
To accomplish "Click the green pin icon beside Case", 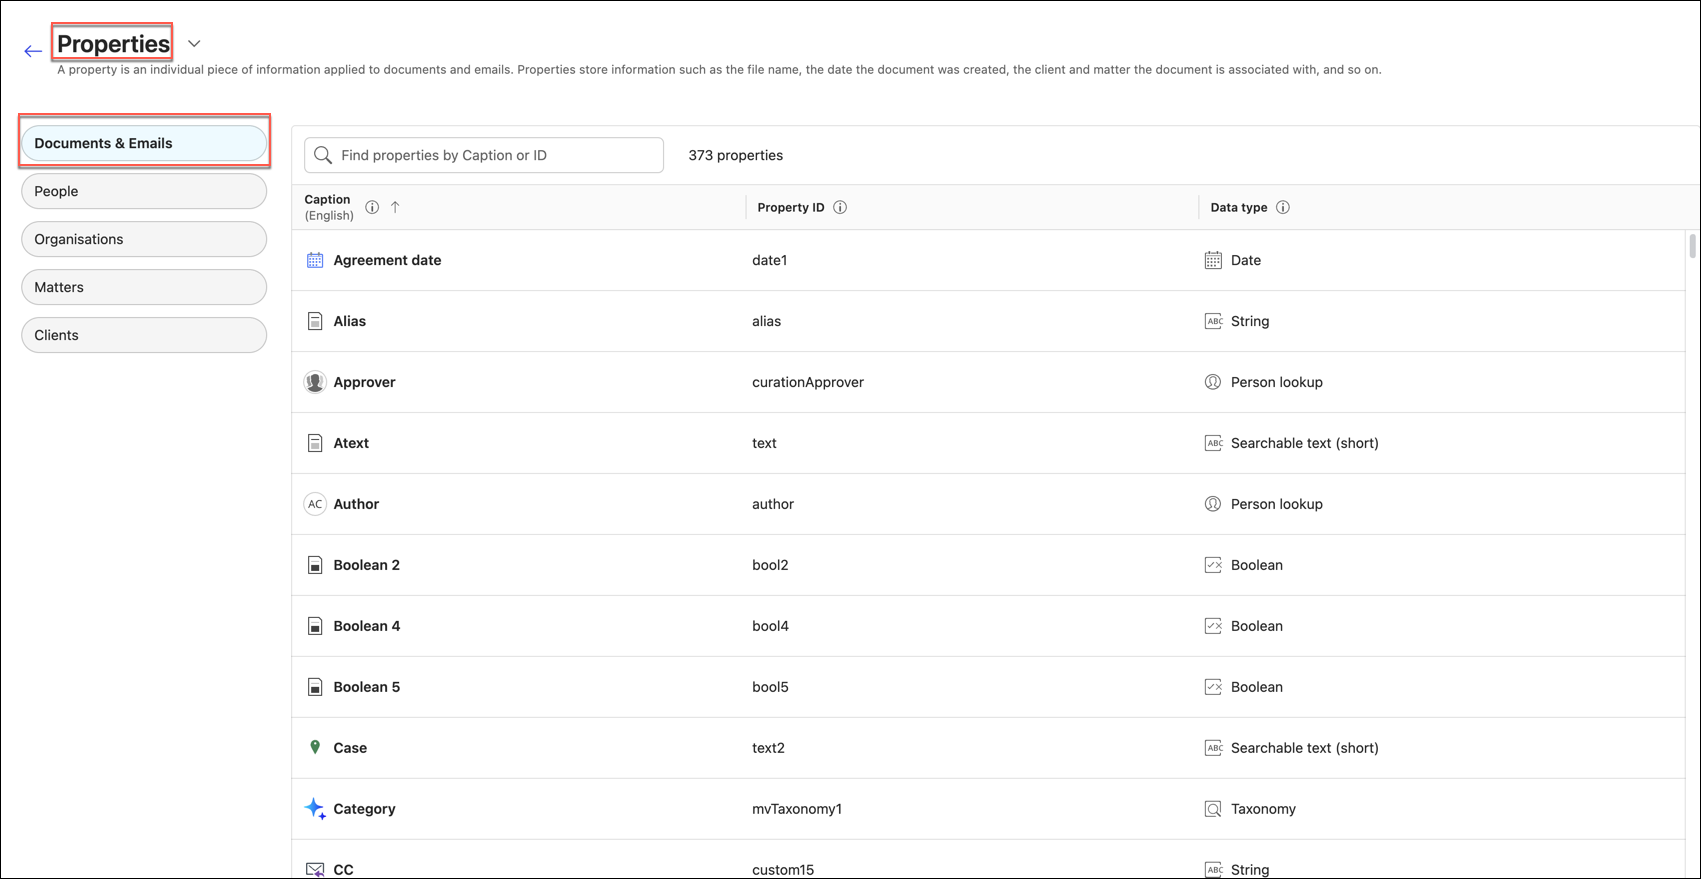I will (315, 747).
